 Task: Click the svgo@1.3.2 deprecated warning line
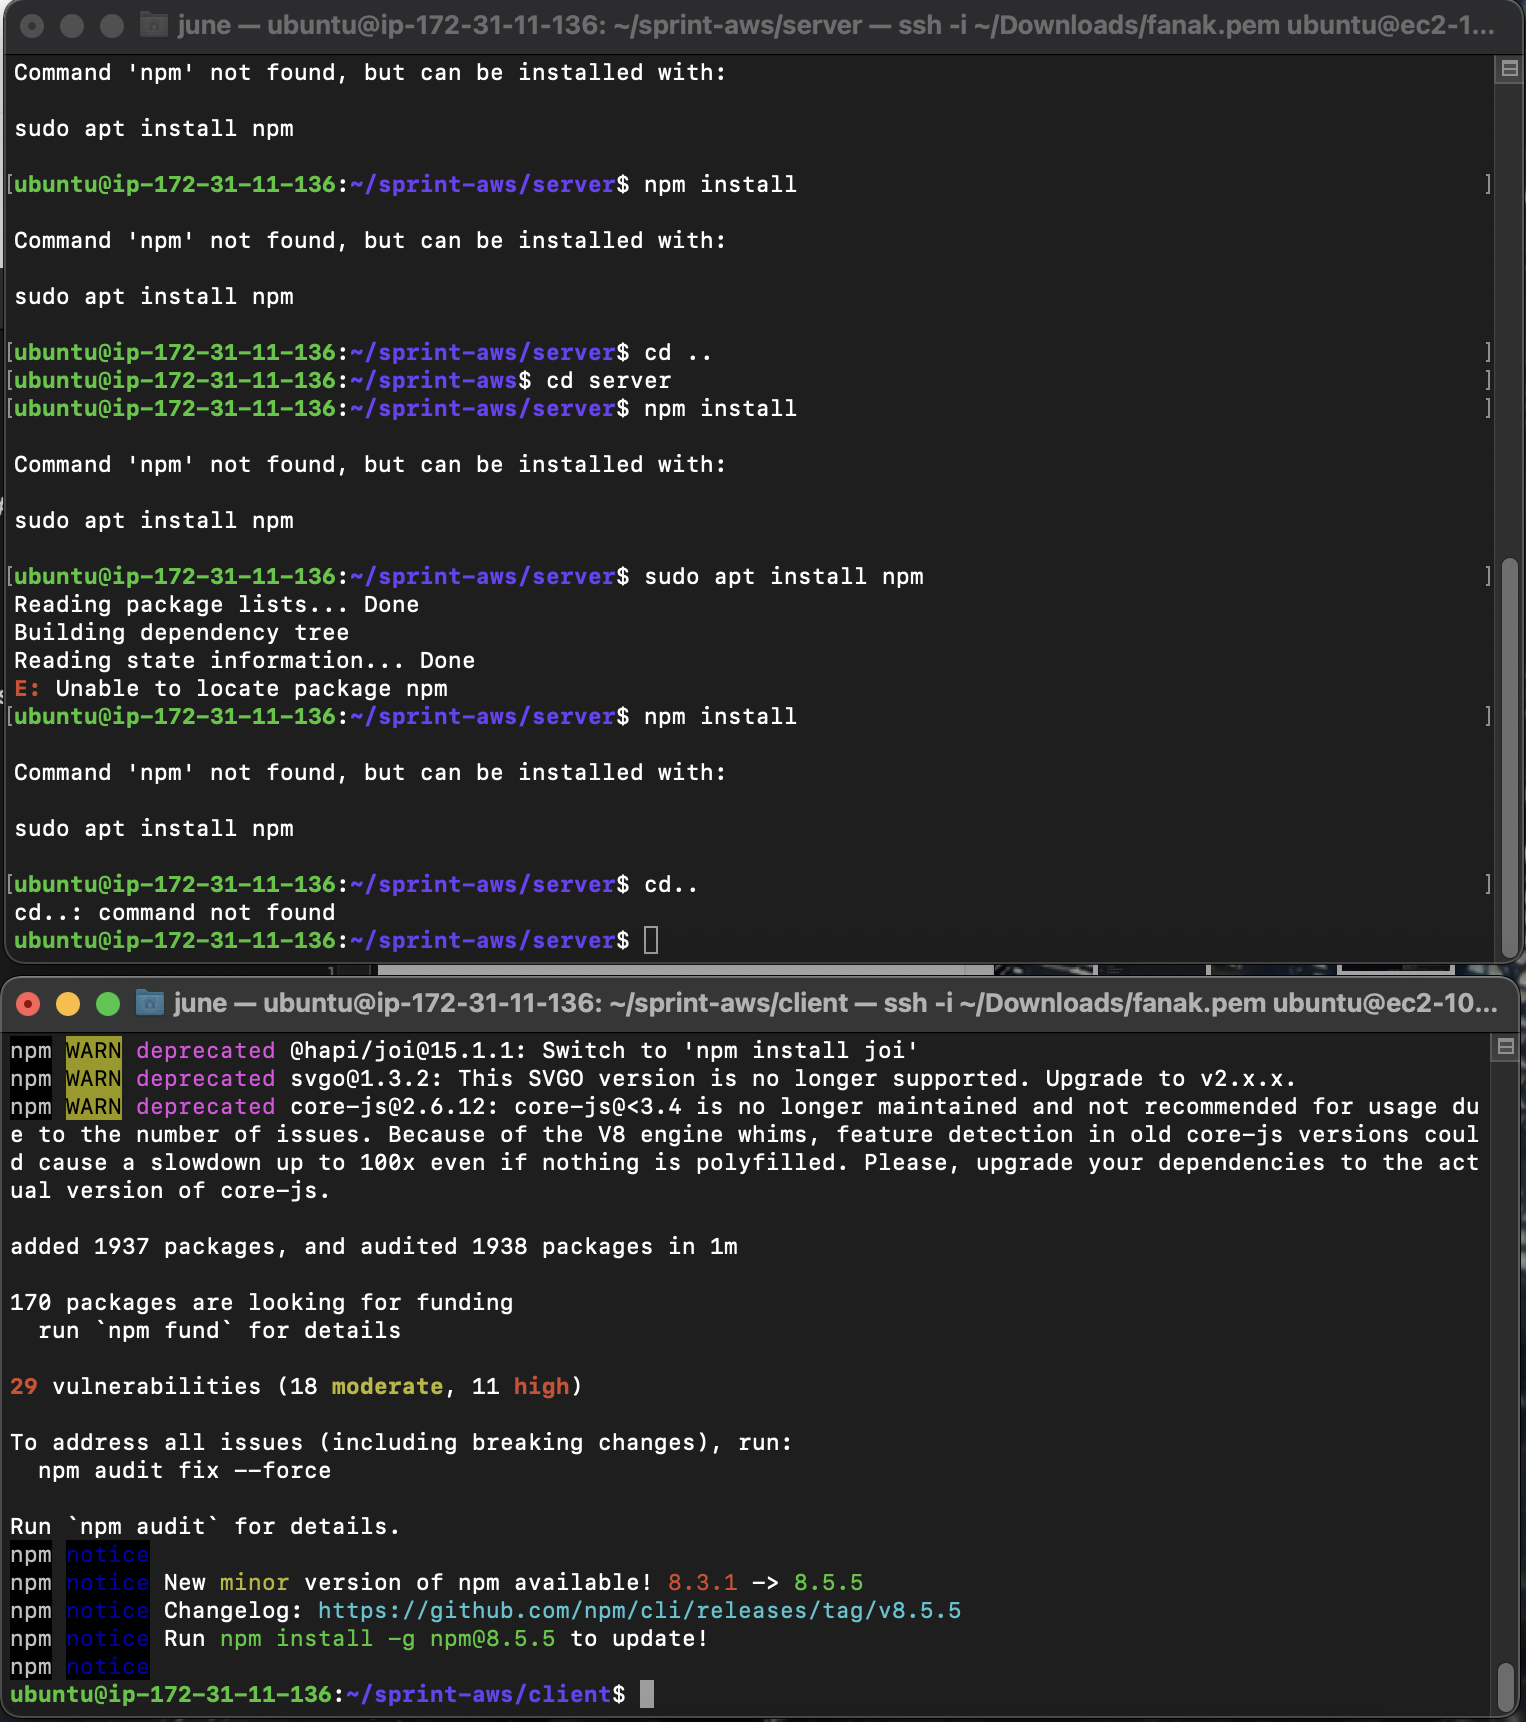pos(654,1079)
